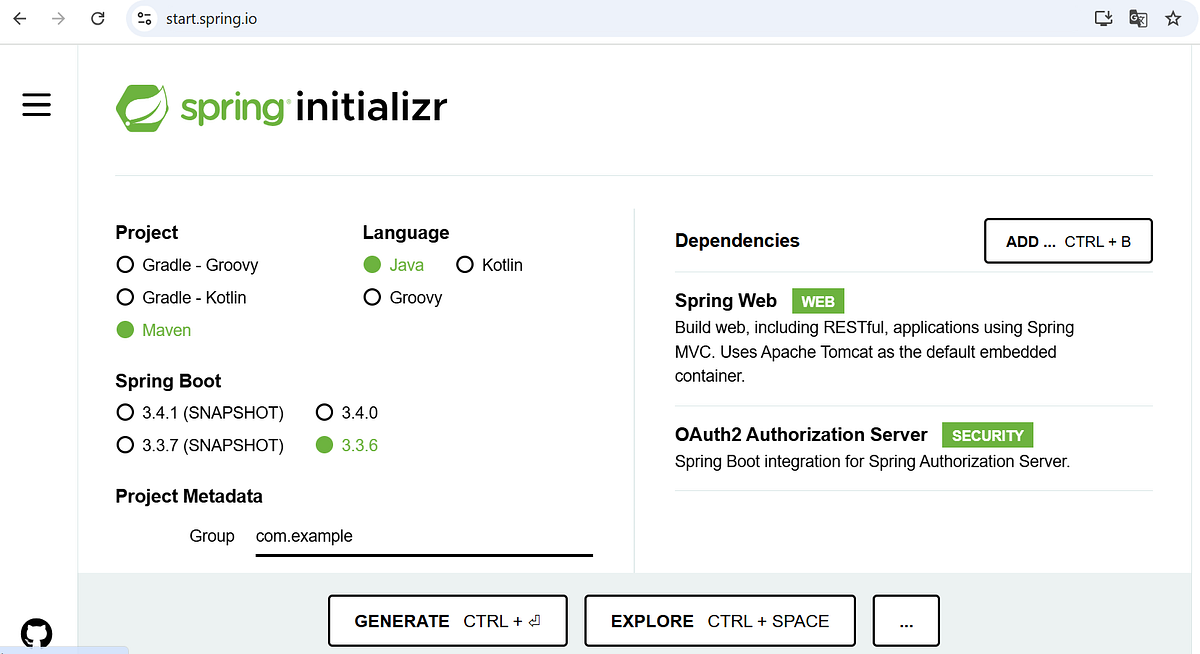This screenshot has width=1200, height=654.
Task: Select 3.3.7 (SNAPSHOT) Spring Boot version
Action: [200, 445]
